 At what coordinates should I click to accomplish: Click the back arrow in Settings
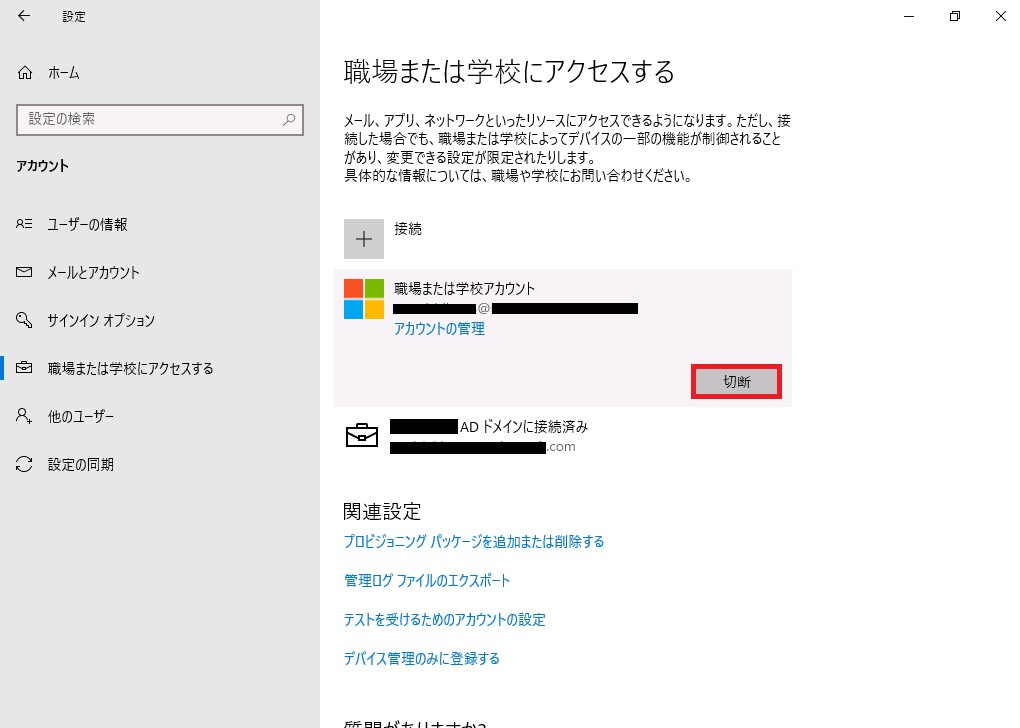24,16
